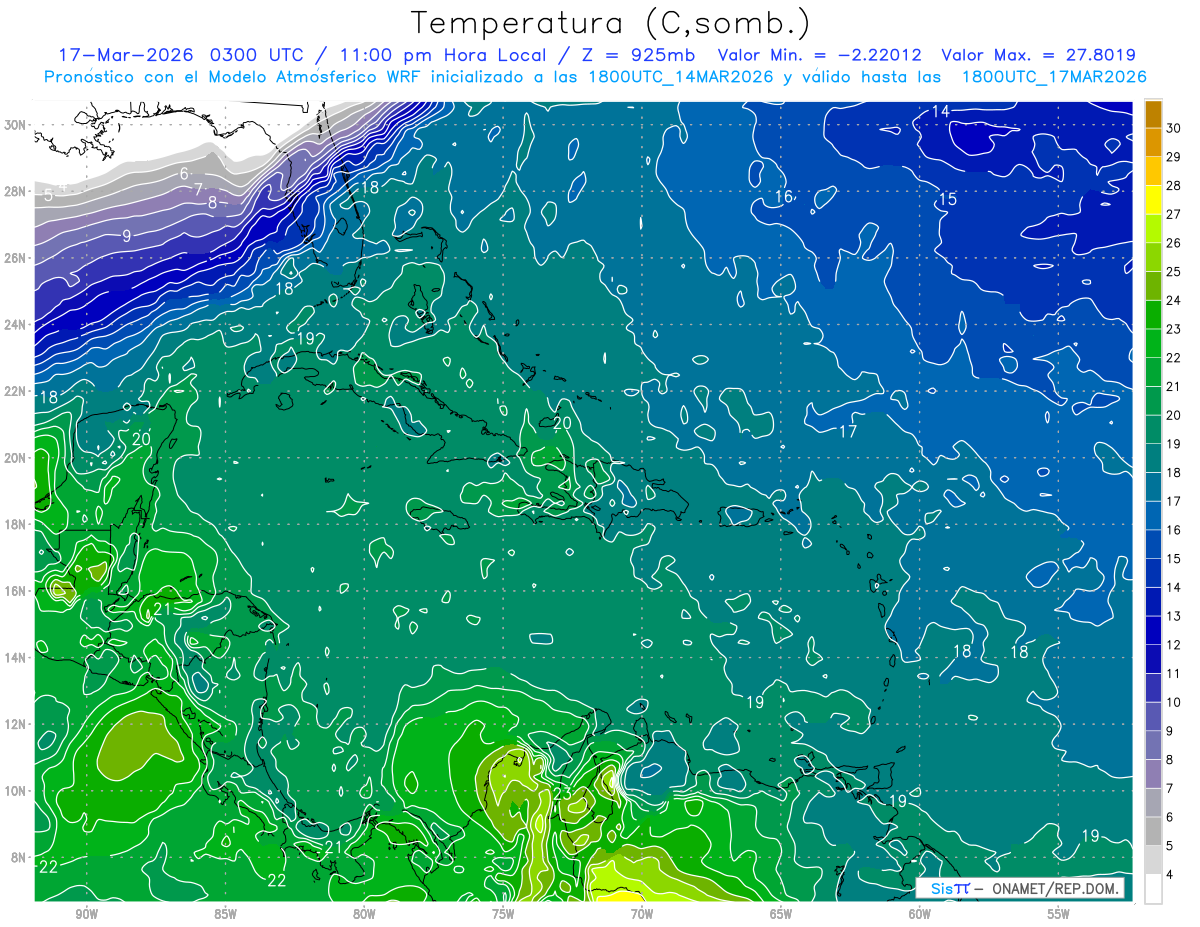Click the '14' contour label on the map

[941, 111]
